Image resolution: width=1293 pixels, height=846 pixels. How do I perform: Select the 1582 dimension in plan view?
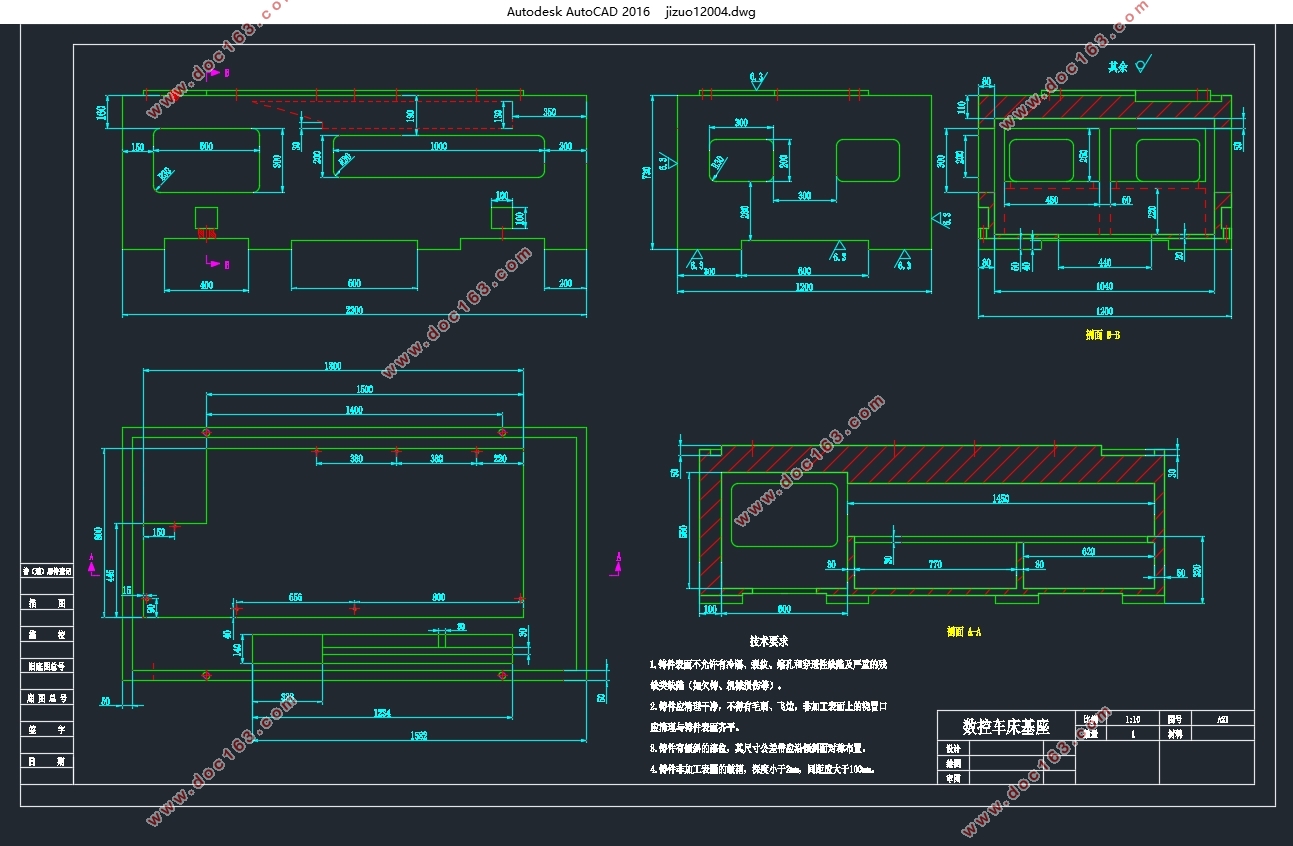(x=419, y=736)
